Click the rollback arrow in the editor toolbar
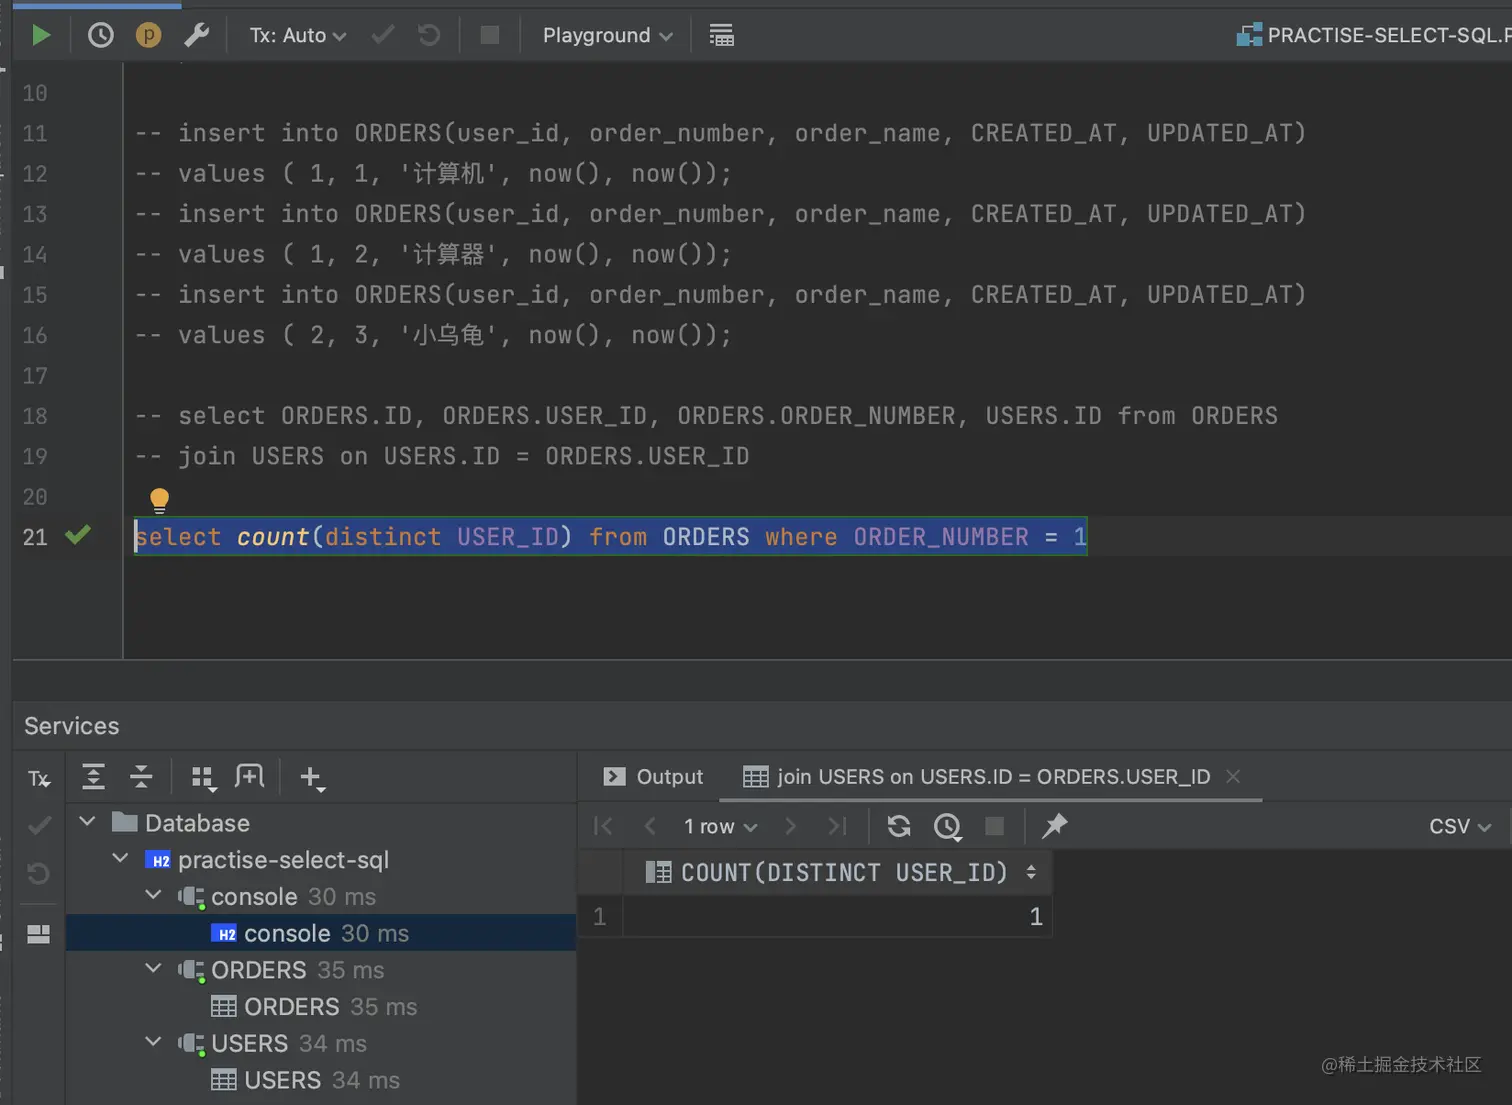1512x1105 pixels. 429,35
